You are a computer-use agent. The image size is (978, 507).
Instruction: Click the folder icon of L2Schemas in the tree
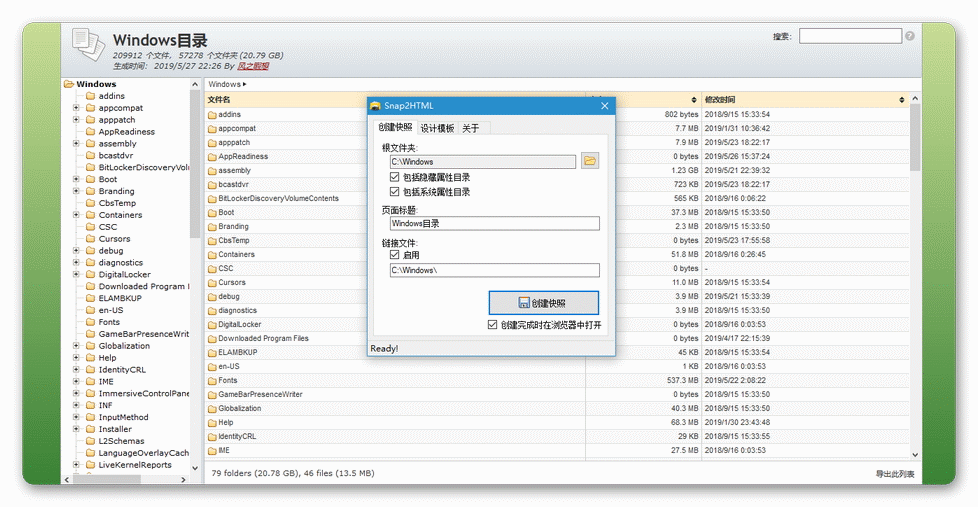click(x=90, y=441)
